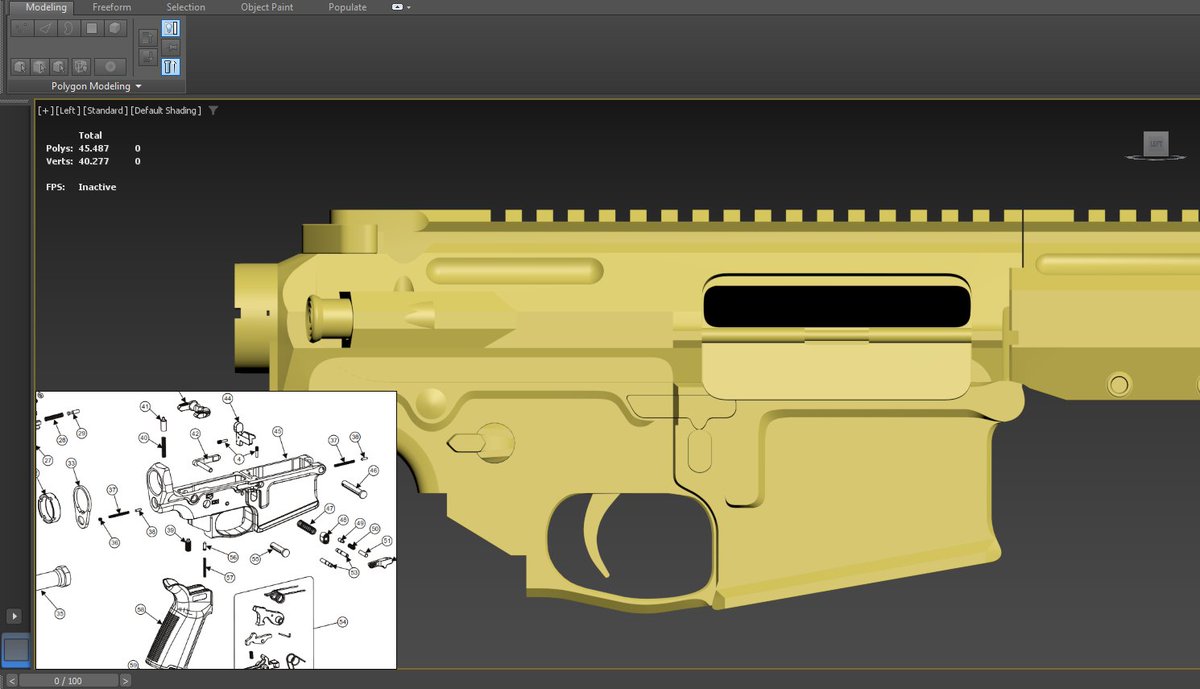1200x689 pixels.
Task: Open the Freeform ribbon tab
Action: tap(112, 7)
